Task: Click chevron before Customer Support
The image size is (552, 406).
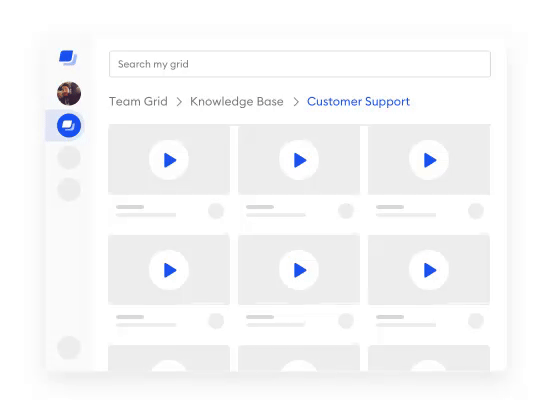Action: click(296, 102)
